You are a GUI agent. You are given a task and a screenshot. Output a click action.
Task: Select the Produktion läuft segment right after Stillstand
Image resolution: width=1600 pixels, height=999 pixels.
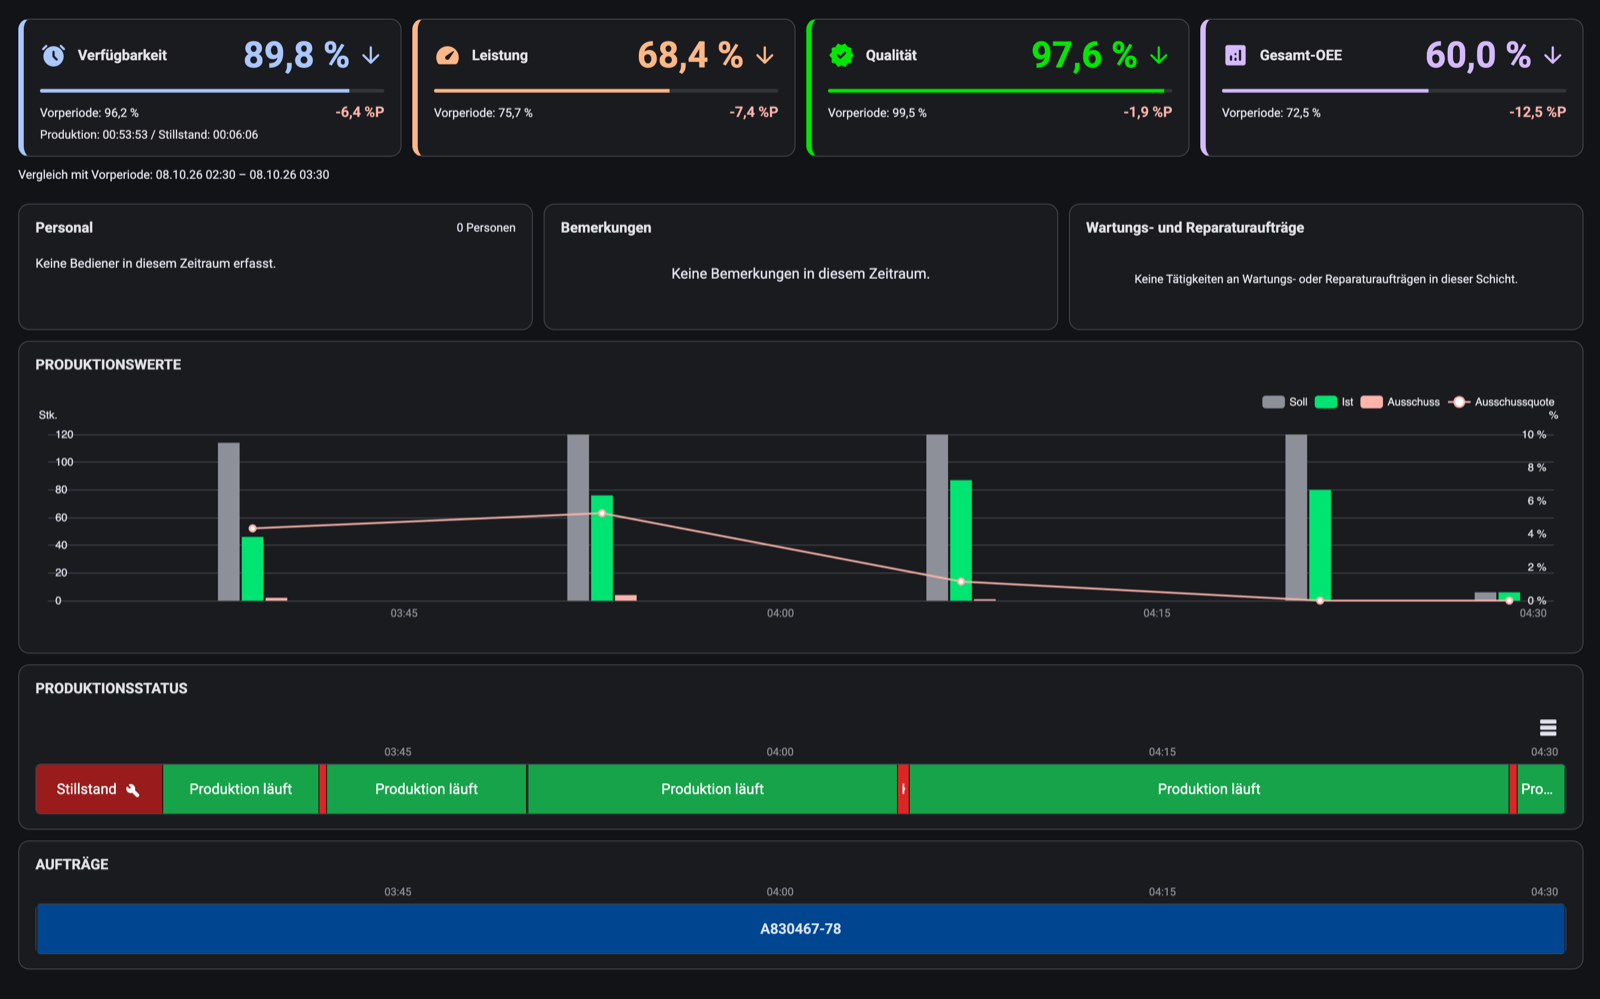(241, 789)
